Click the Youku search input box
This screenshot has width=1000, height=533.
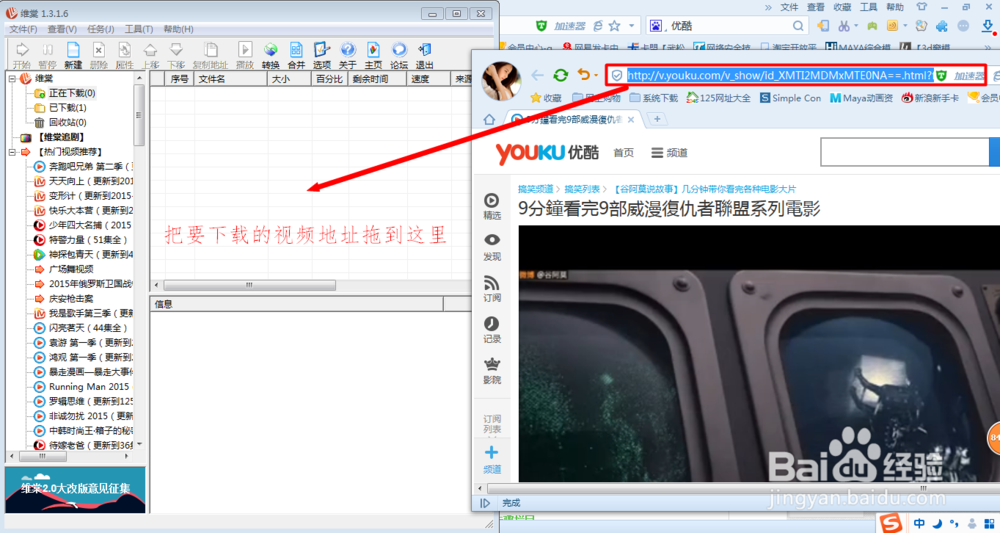pyautogui.click(x=904, y=153)
